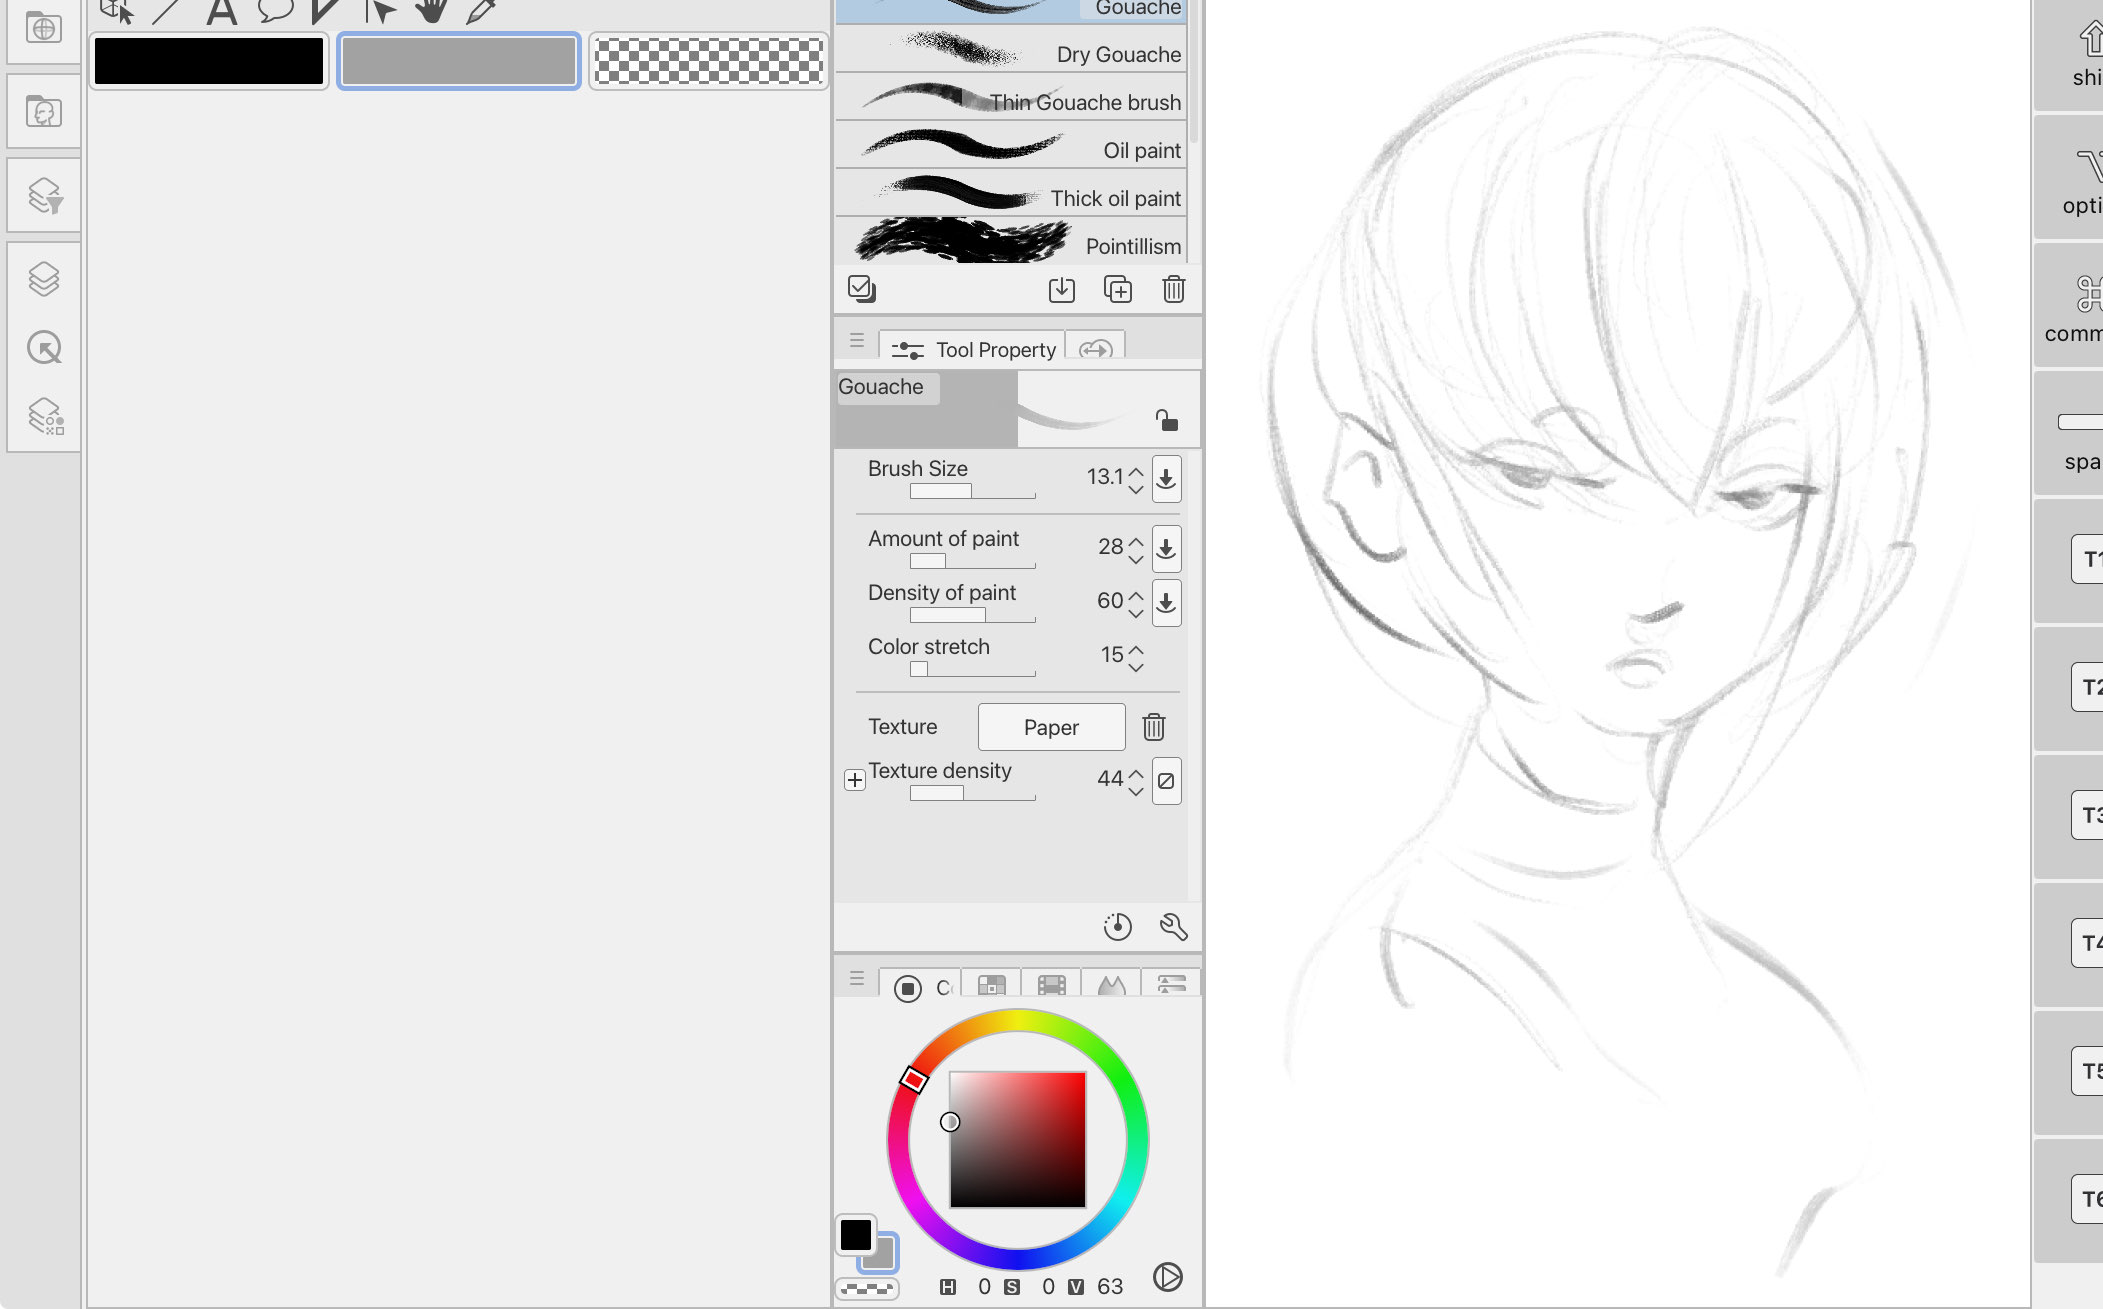The image size is (2103, 1309).
Task: Click the import sub tool download icon
Action: click(1062, 290)
